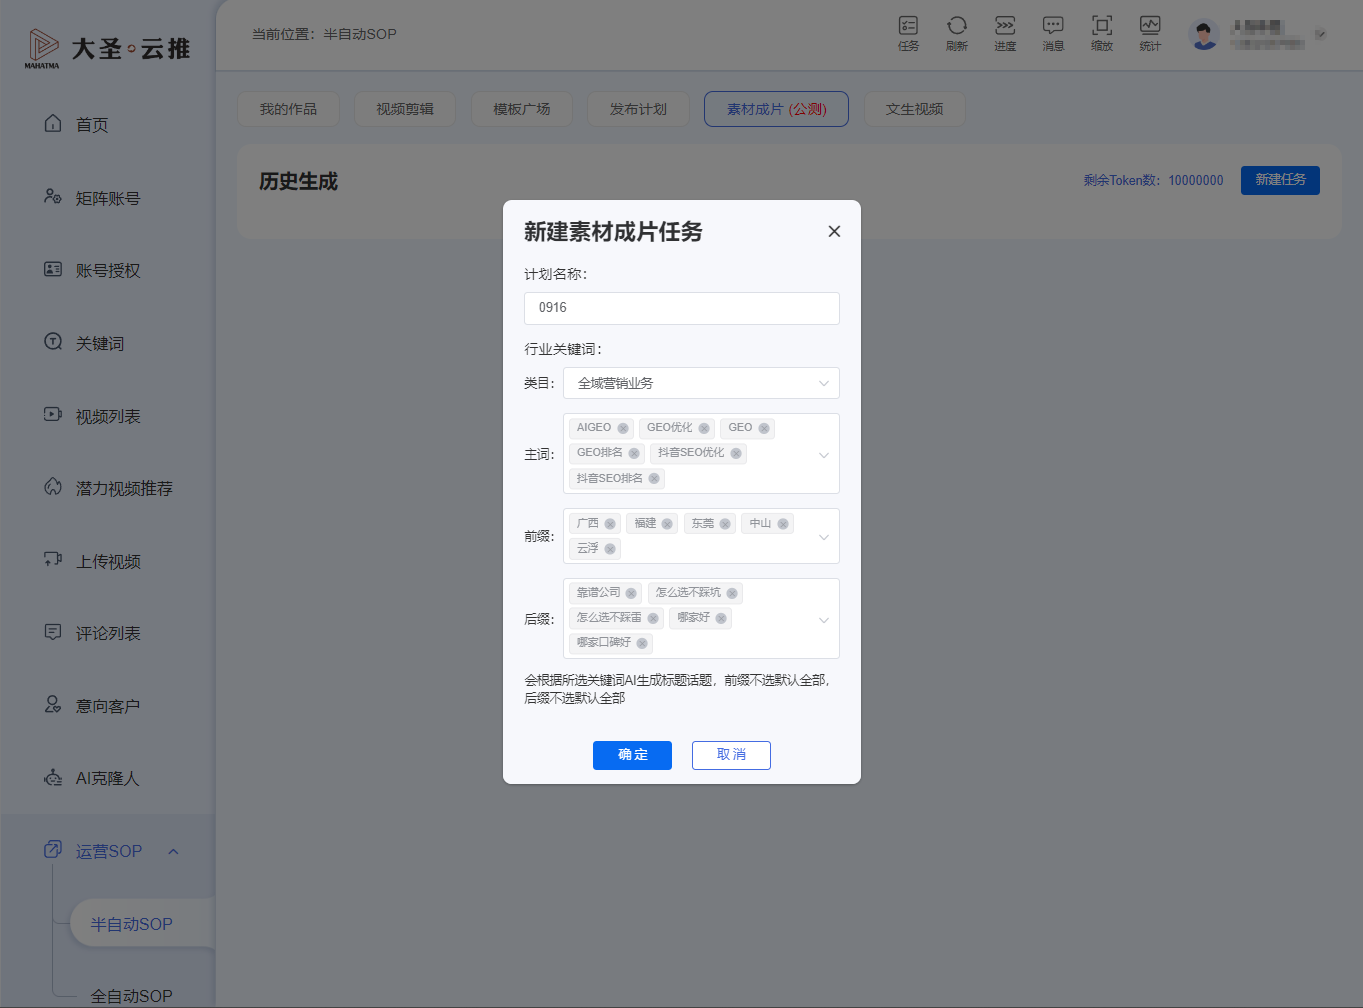Cancel the dialog with 取消 button
1363x1008 pixels.
click(731, 755)
